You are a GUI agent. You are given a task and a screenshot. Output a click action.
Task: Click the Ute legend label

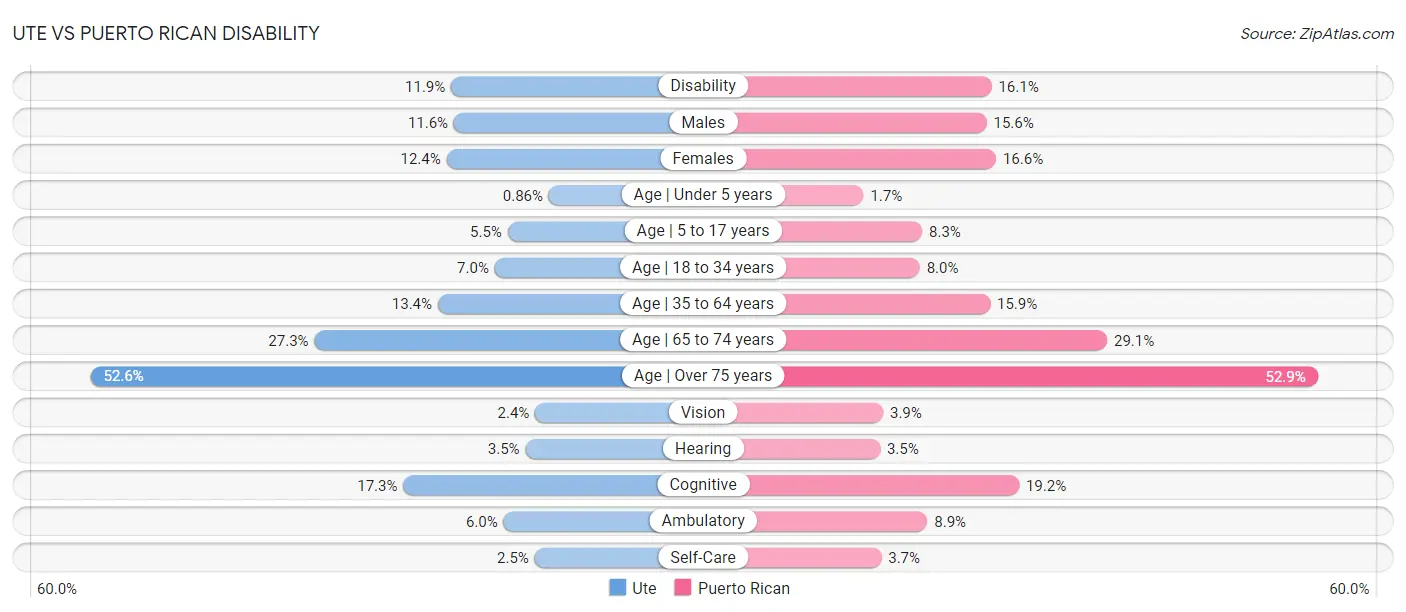645,588
